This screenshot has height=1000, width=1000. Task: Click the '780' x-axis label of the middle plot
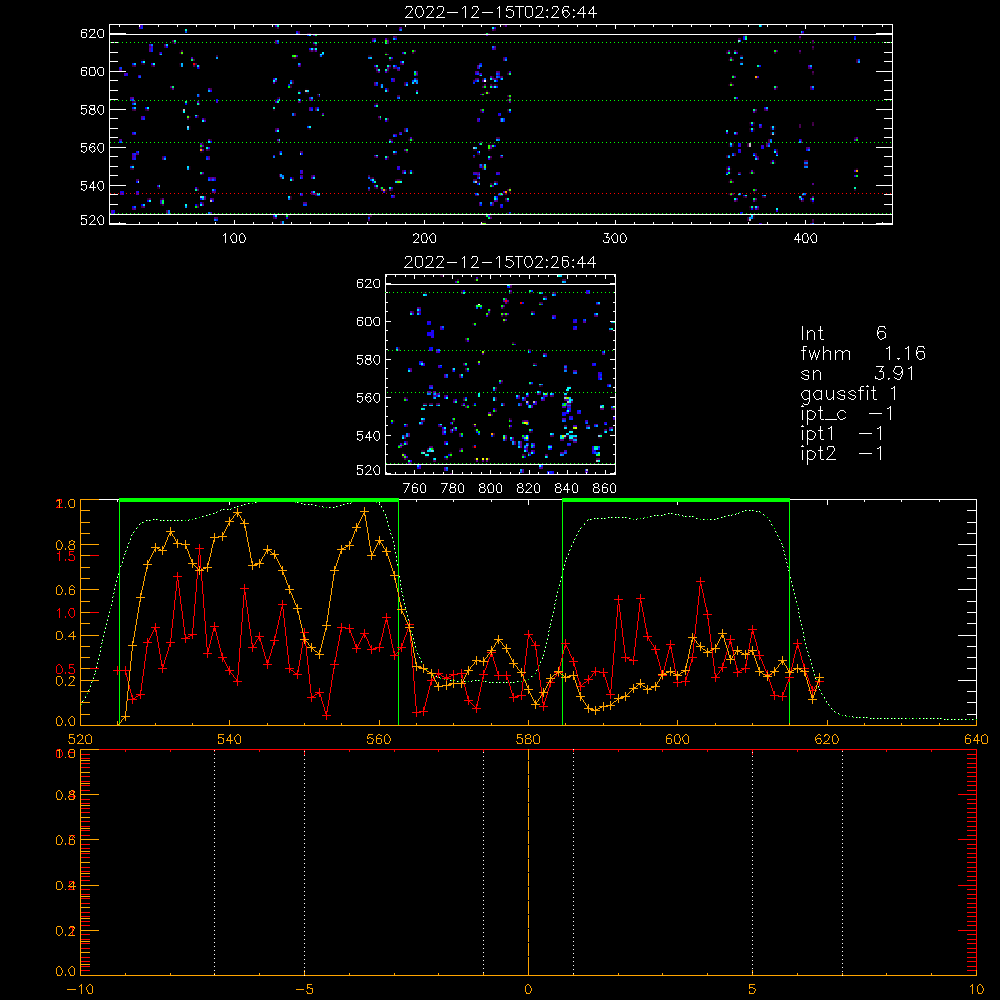[453, 489]
